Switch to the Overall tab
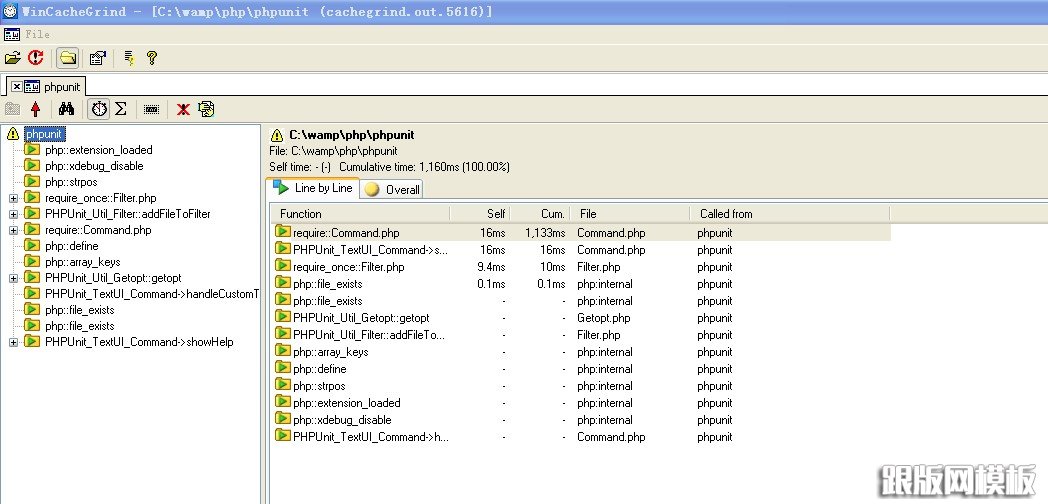The image size is (1048, 504). click(392, 190)
